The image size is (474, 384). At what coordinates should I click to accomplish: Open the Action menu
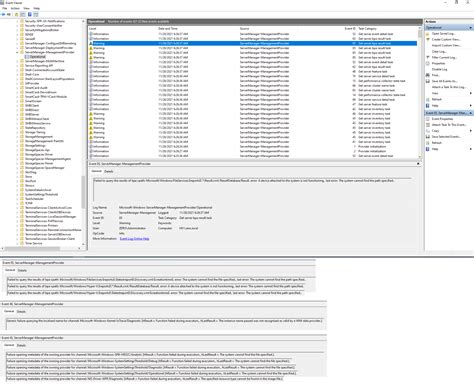pyautogui.click(x=15, y=8)
